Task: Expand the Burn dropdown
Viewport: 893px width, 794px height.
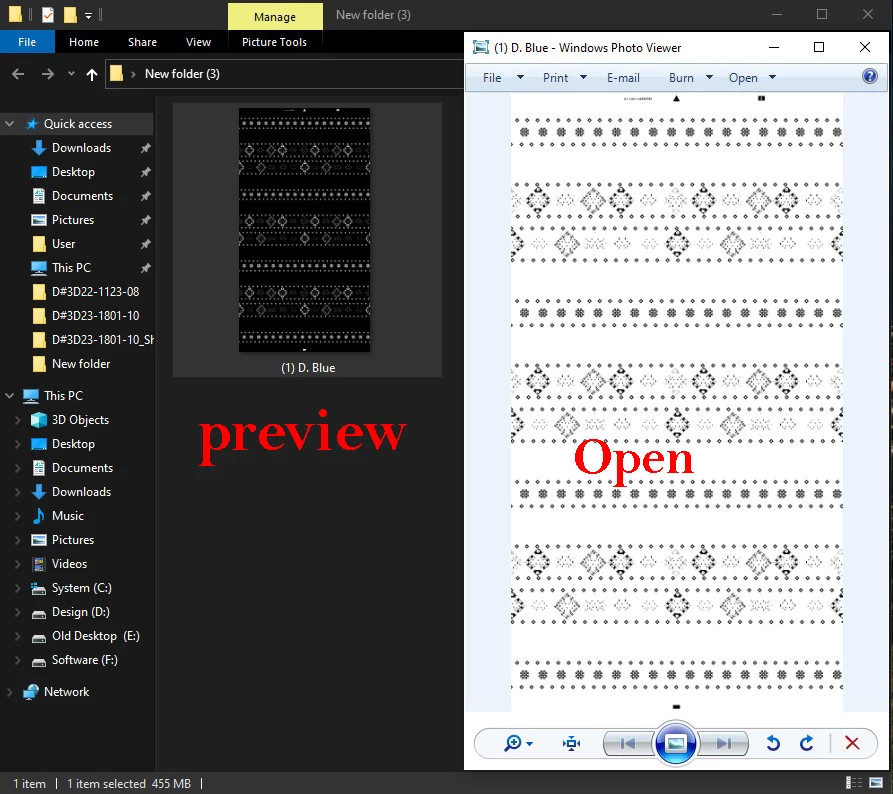Action: (709, 77)
